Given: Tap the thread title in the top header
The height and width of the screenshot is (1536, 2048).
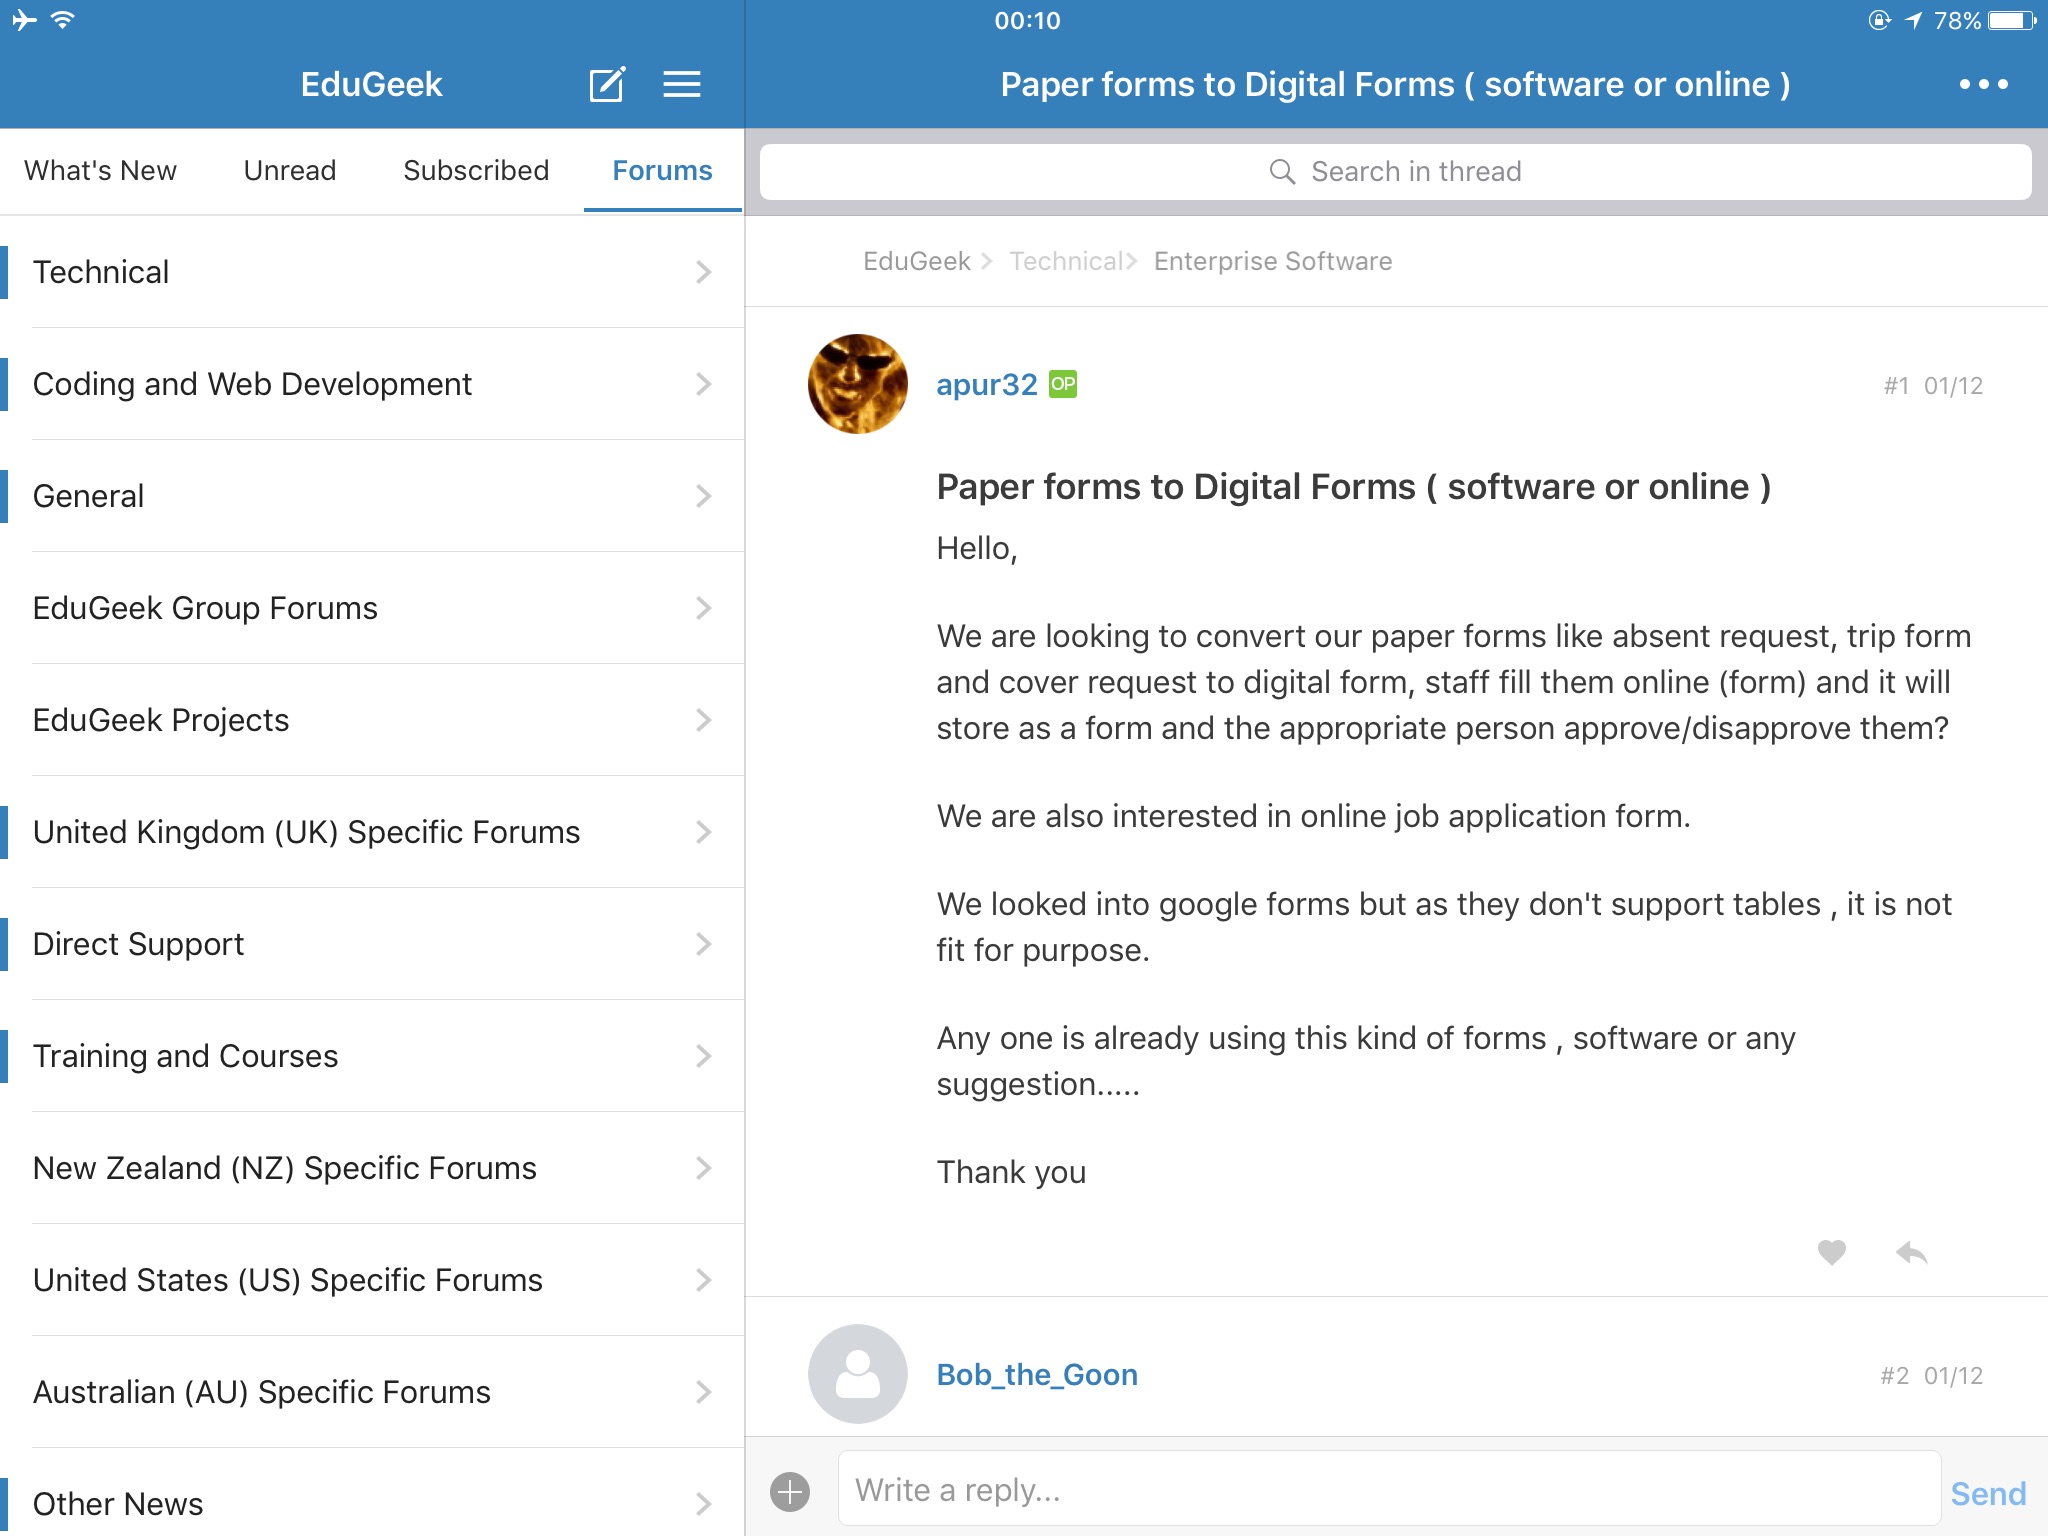Looking at the screenshot, I should 1395,84.
